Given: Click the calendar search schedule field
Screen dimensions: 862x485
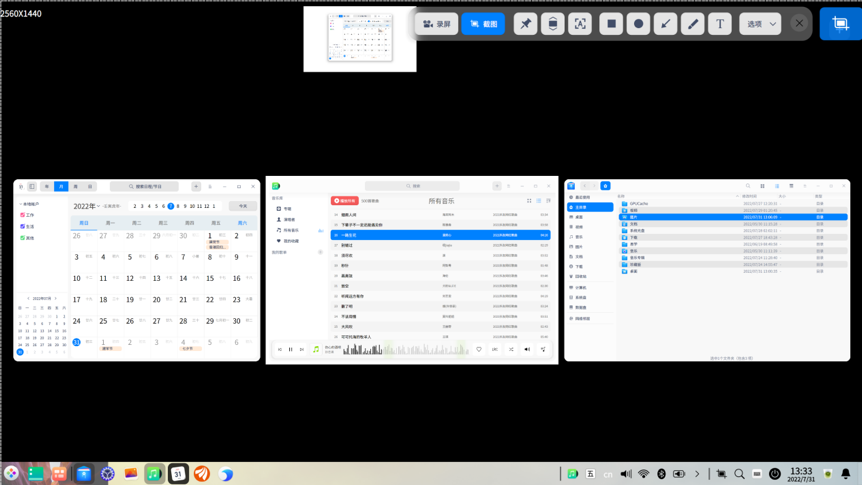Looking at the screenshot, I should point(144,186).
